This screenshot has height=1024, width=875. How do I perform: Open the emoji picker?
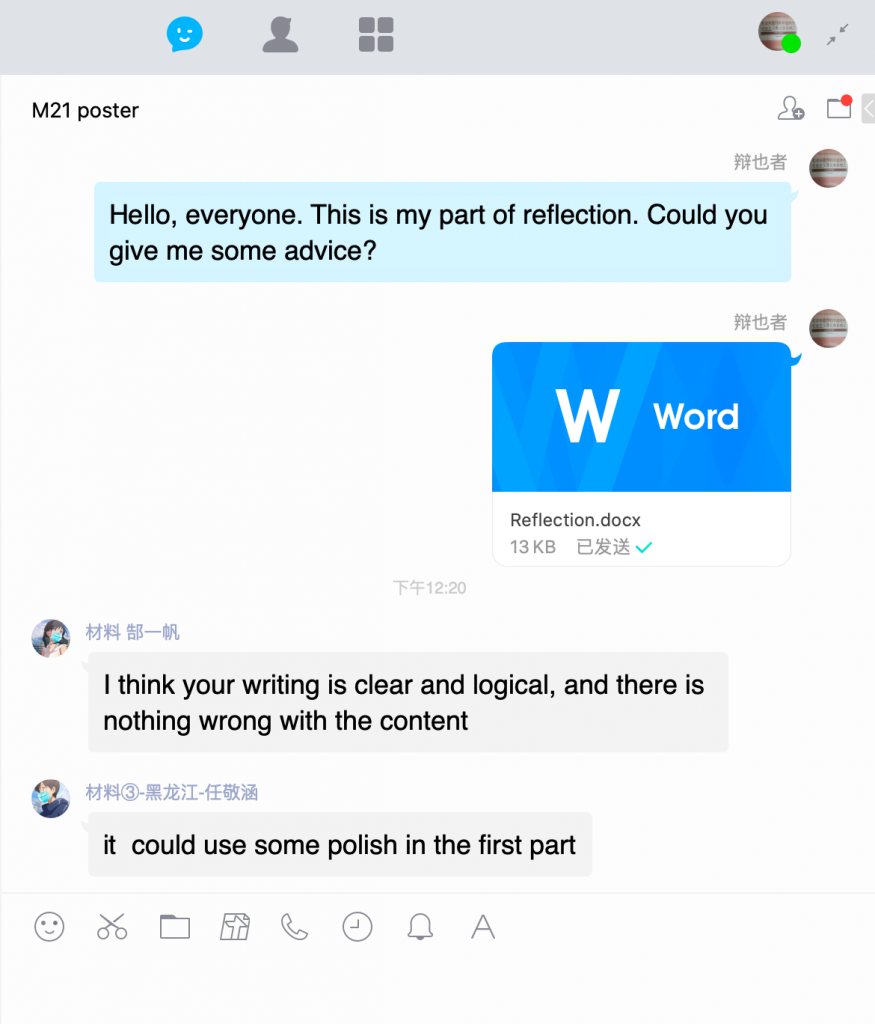coord(50,927)
